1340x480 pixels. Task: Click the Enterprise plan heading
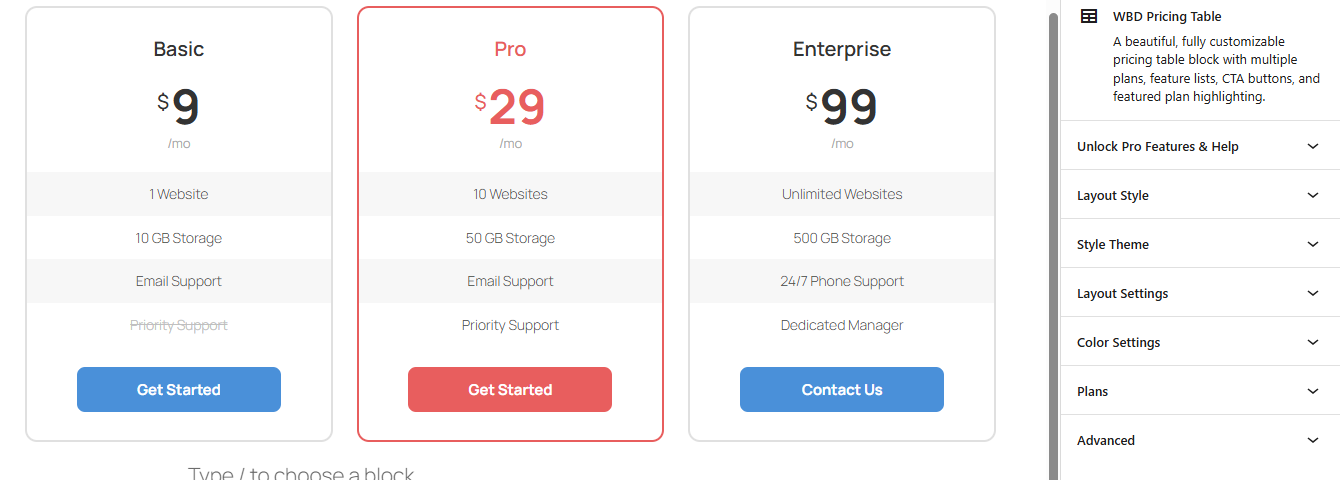(842, 49)
